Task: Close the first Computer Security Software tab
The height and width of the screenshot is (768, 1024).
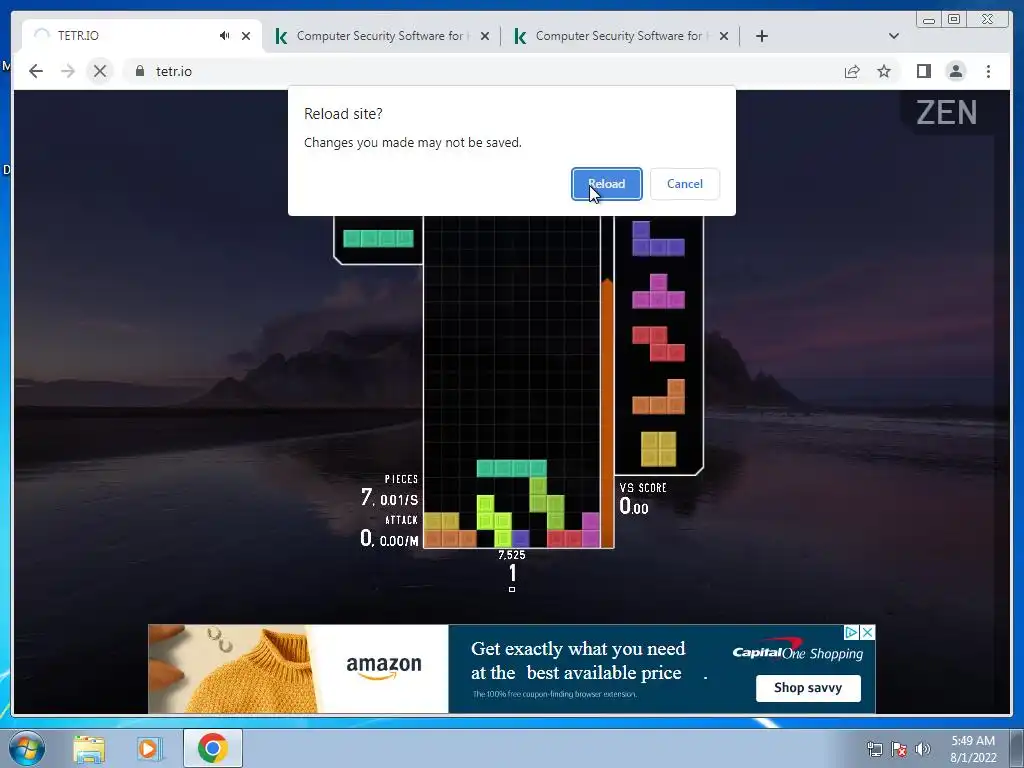Action: 485,36
